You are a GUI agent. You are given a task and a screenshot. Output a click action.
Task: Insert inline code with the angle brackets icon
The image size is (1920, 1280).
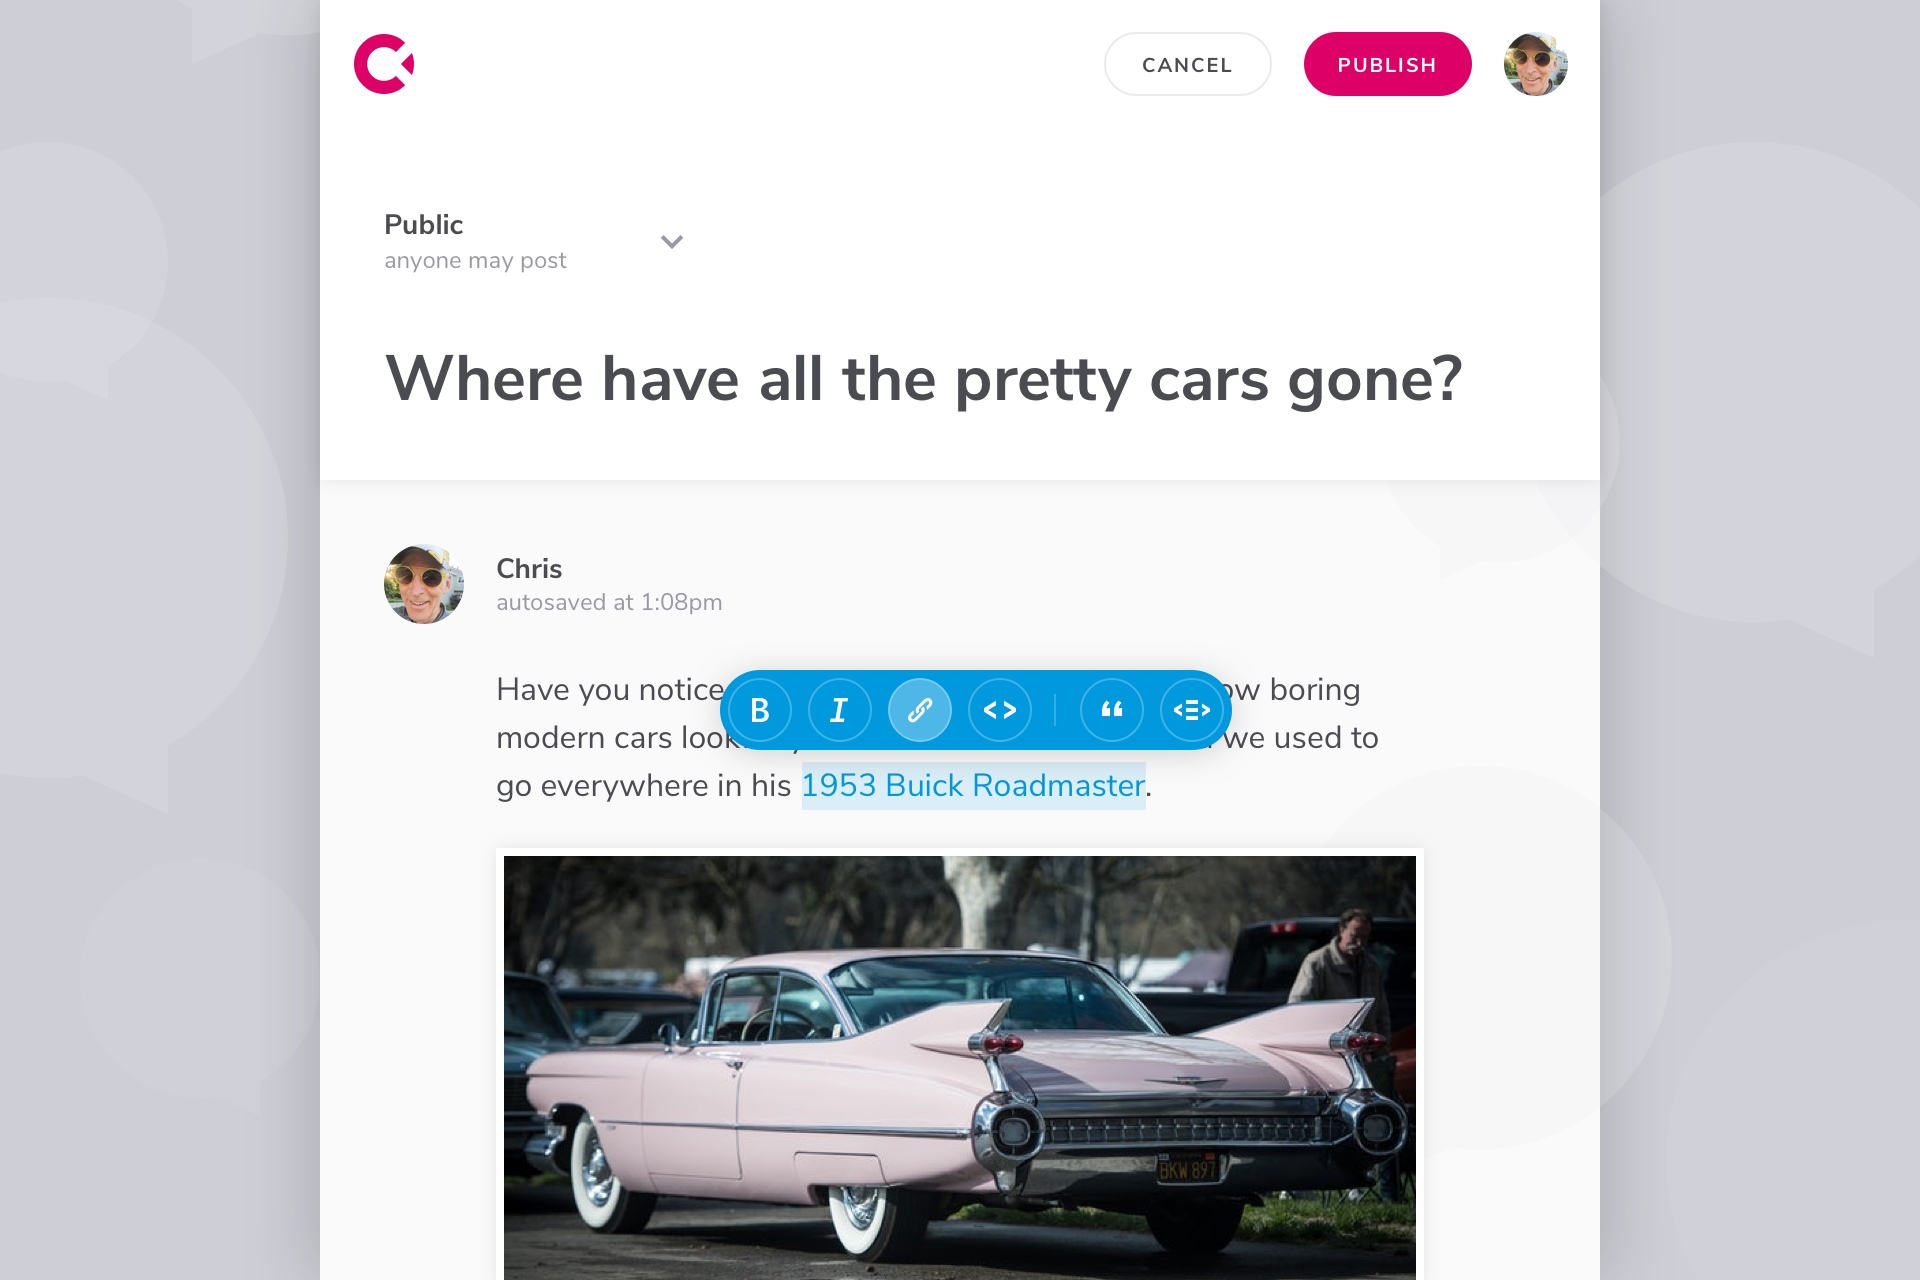(x=1000, y=710)
